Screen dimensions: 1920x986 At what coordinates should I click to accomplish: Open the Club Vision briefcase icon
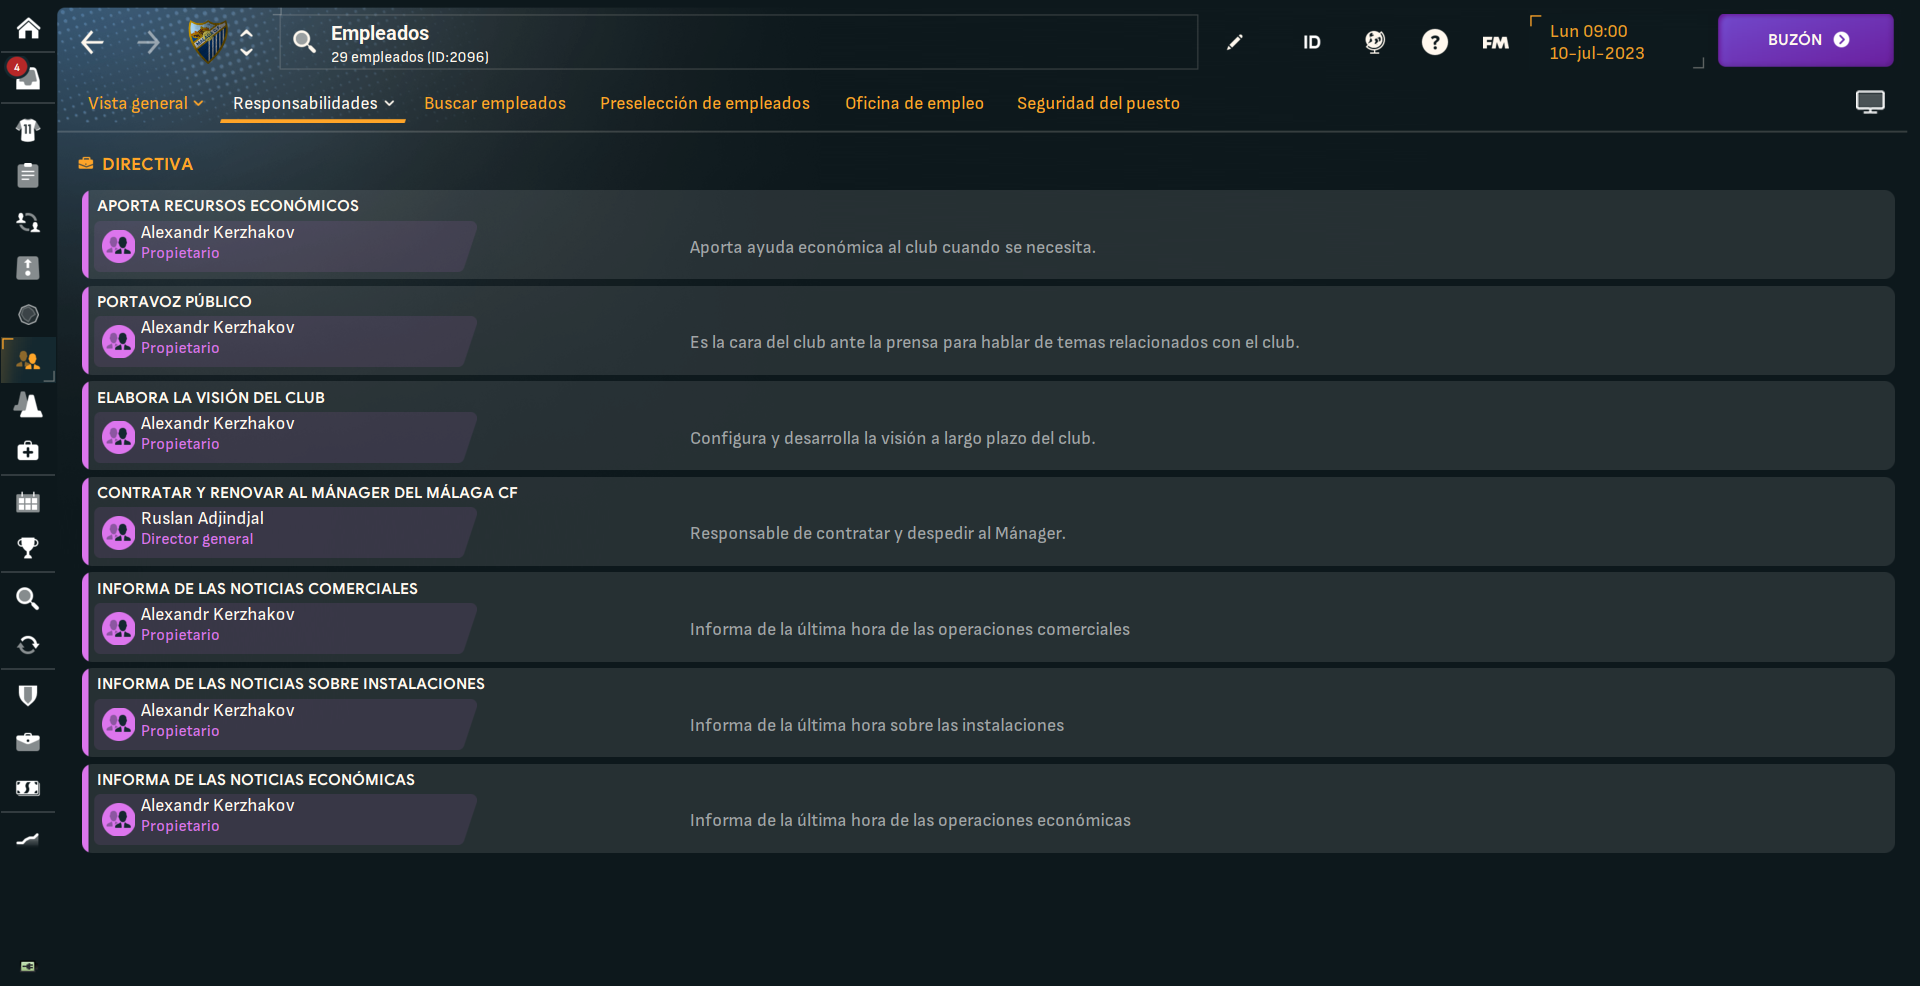[28, 742]
